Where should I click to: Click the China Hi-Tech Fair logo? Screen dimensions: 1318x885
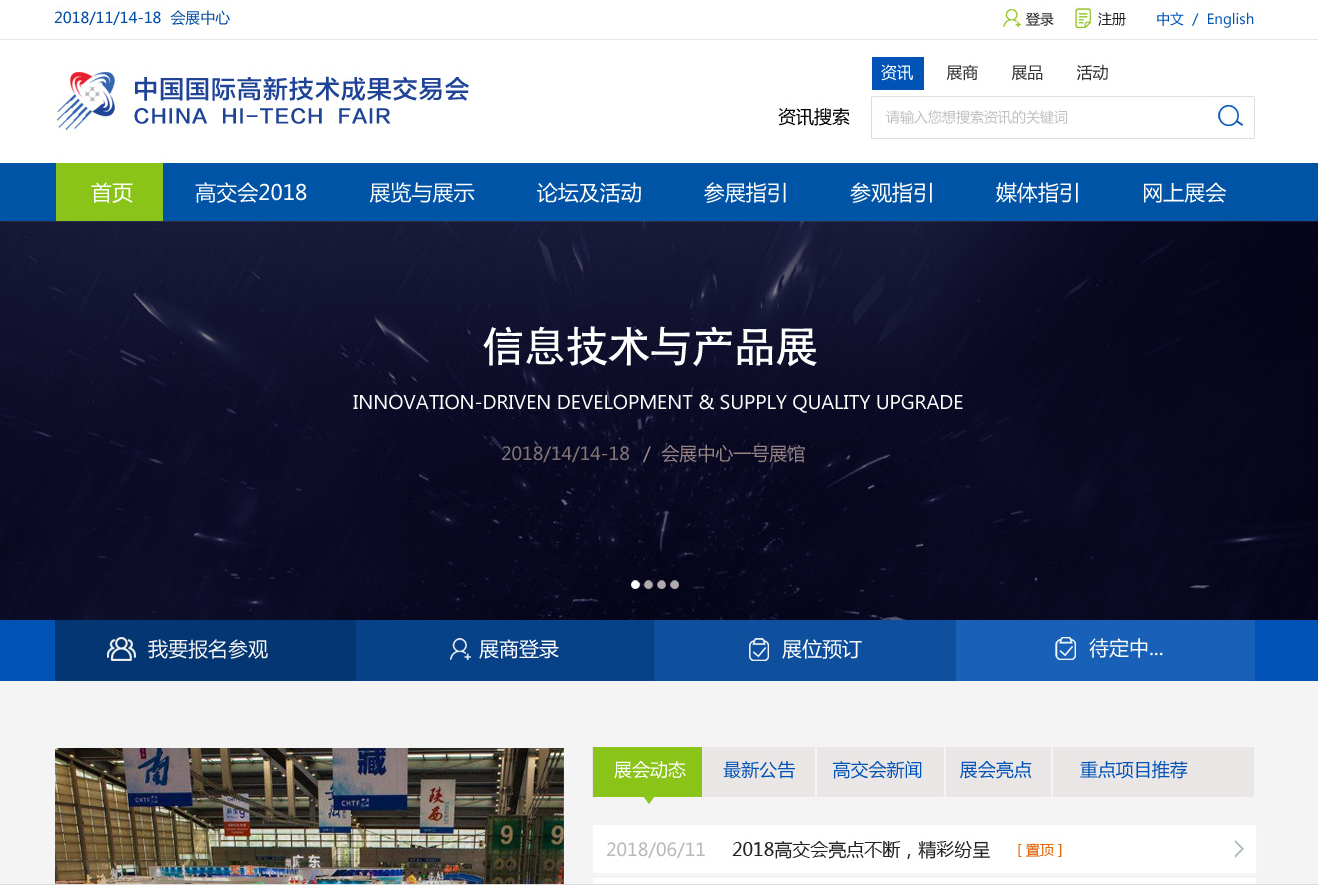(x=262, y=100)
